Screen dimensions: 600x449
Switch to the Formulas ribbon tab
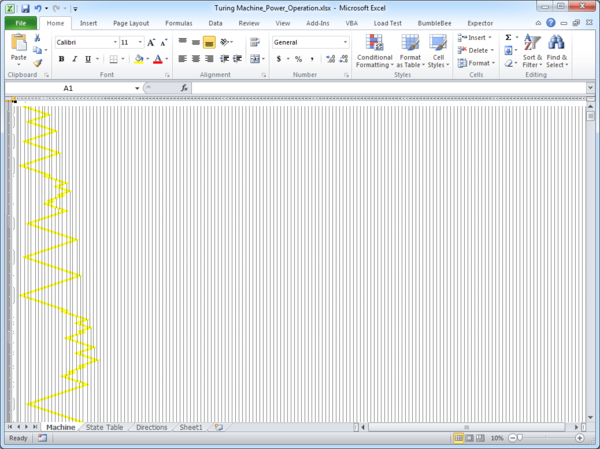[179, 22]
